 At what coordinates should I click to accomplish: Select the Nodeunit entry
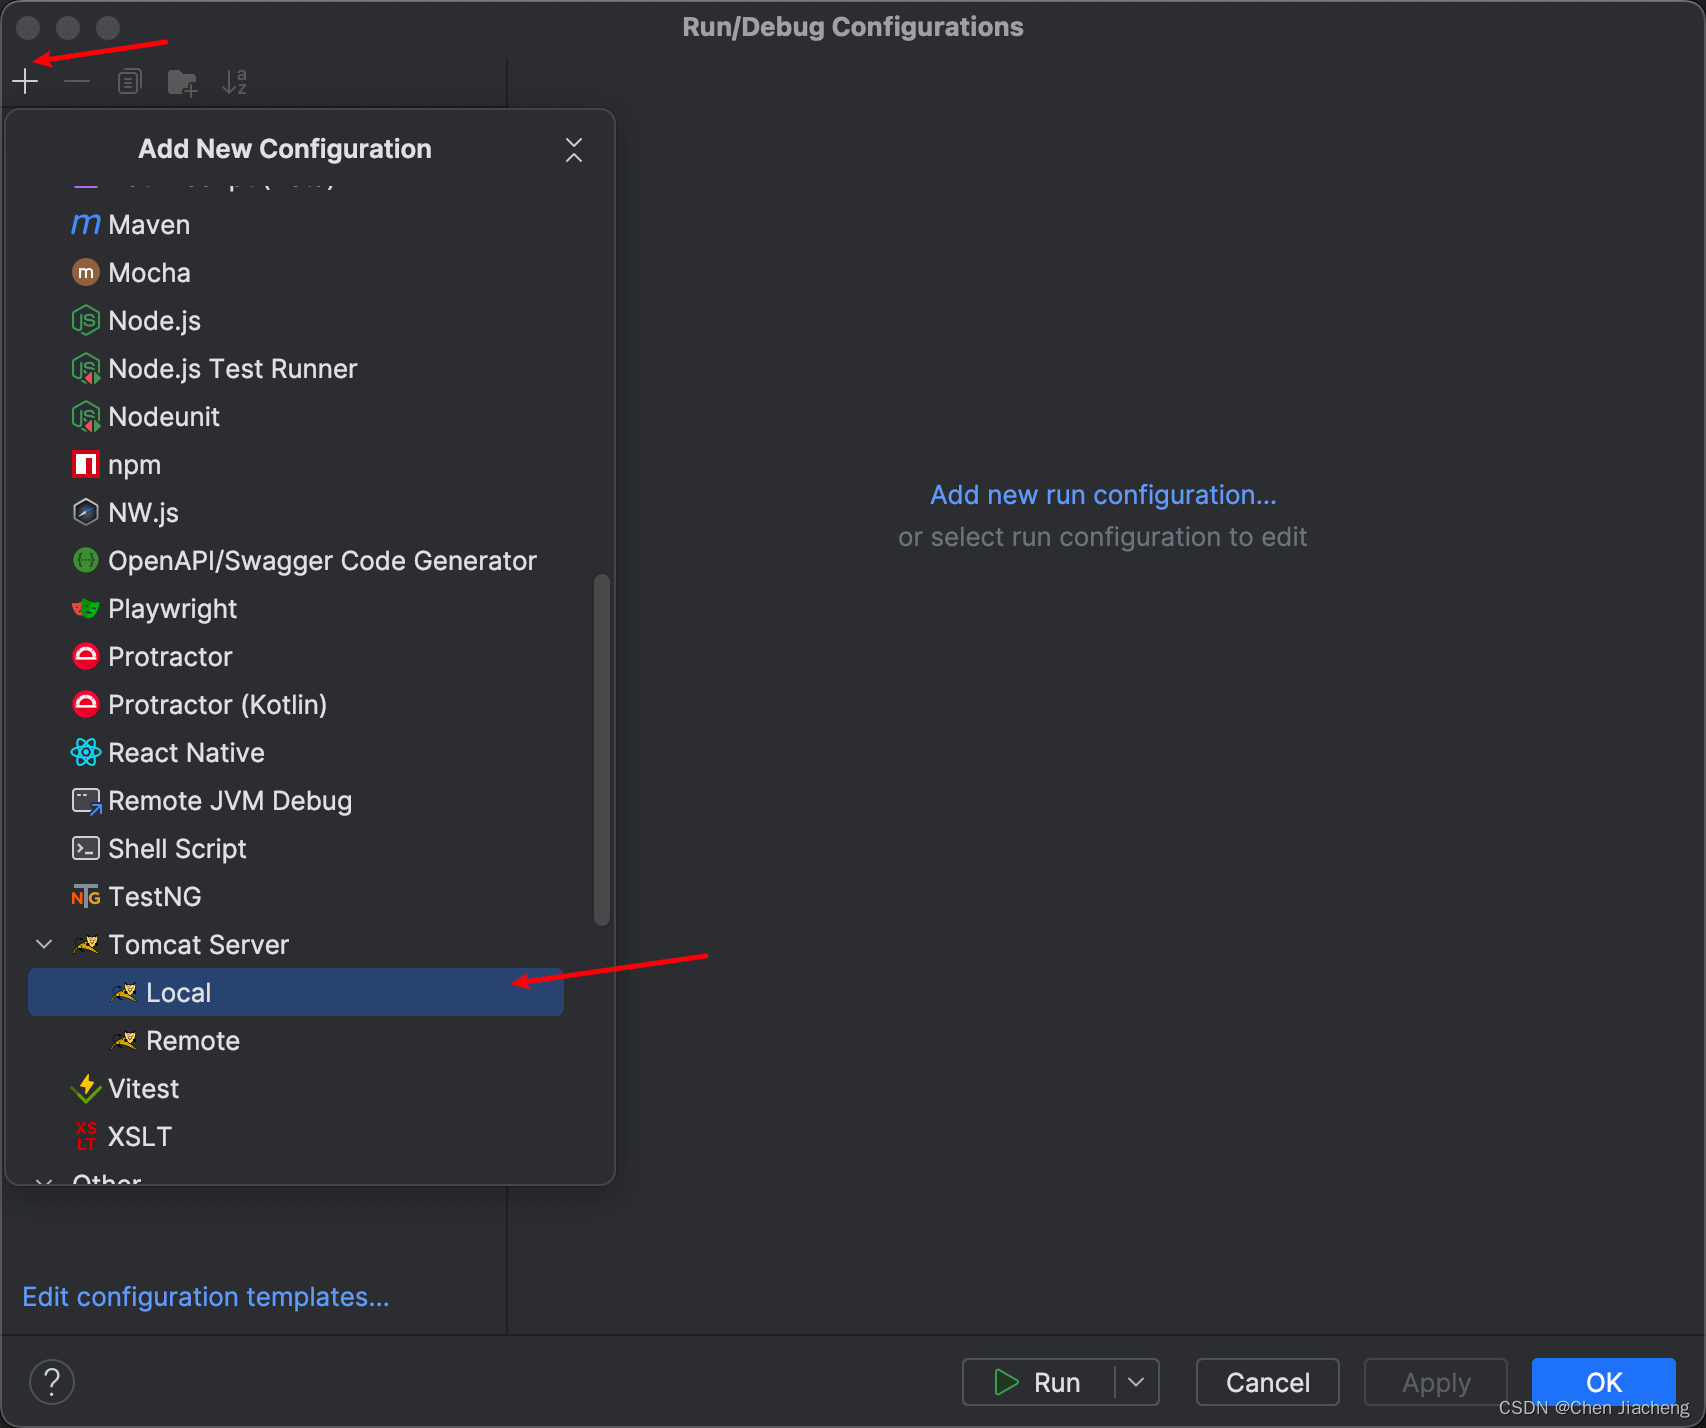[x=295, y=417]
